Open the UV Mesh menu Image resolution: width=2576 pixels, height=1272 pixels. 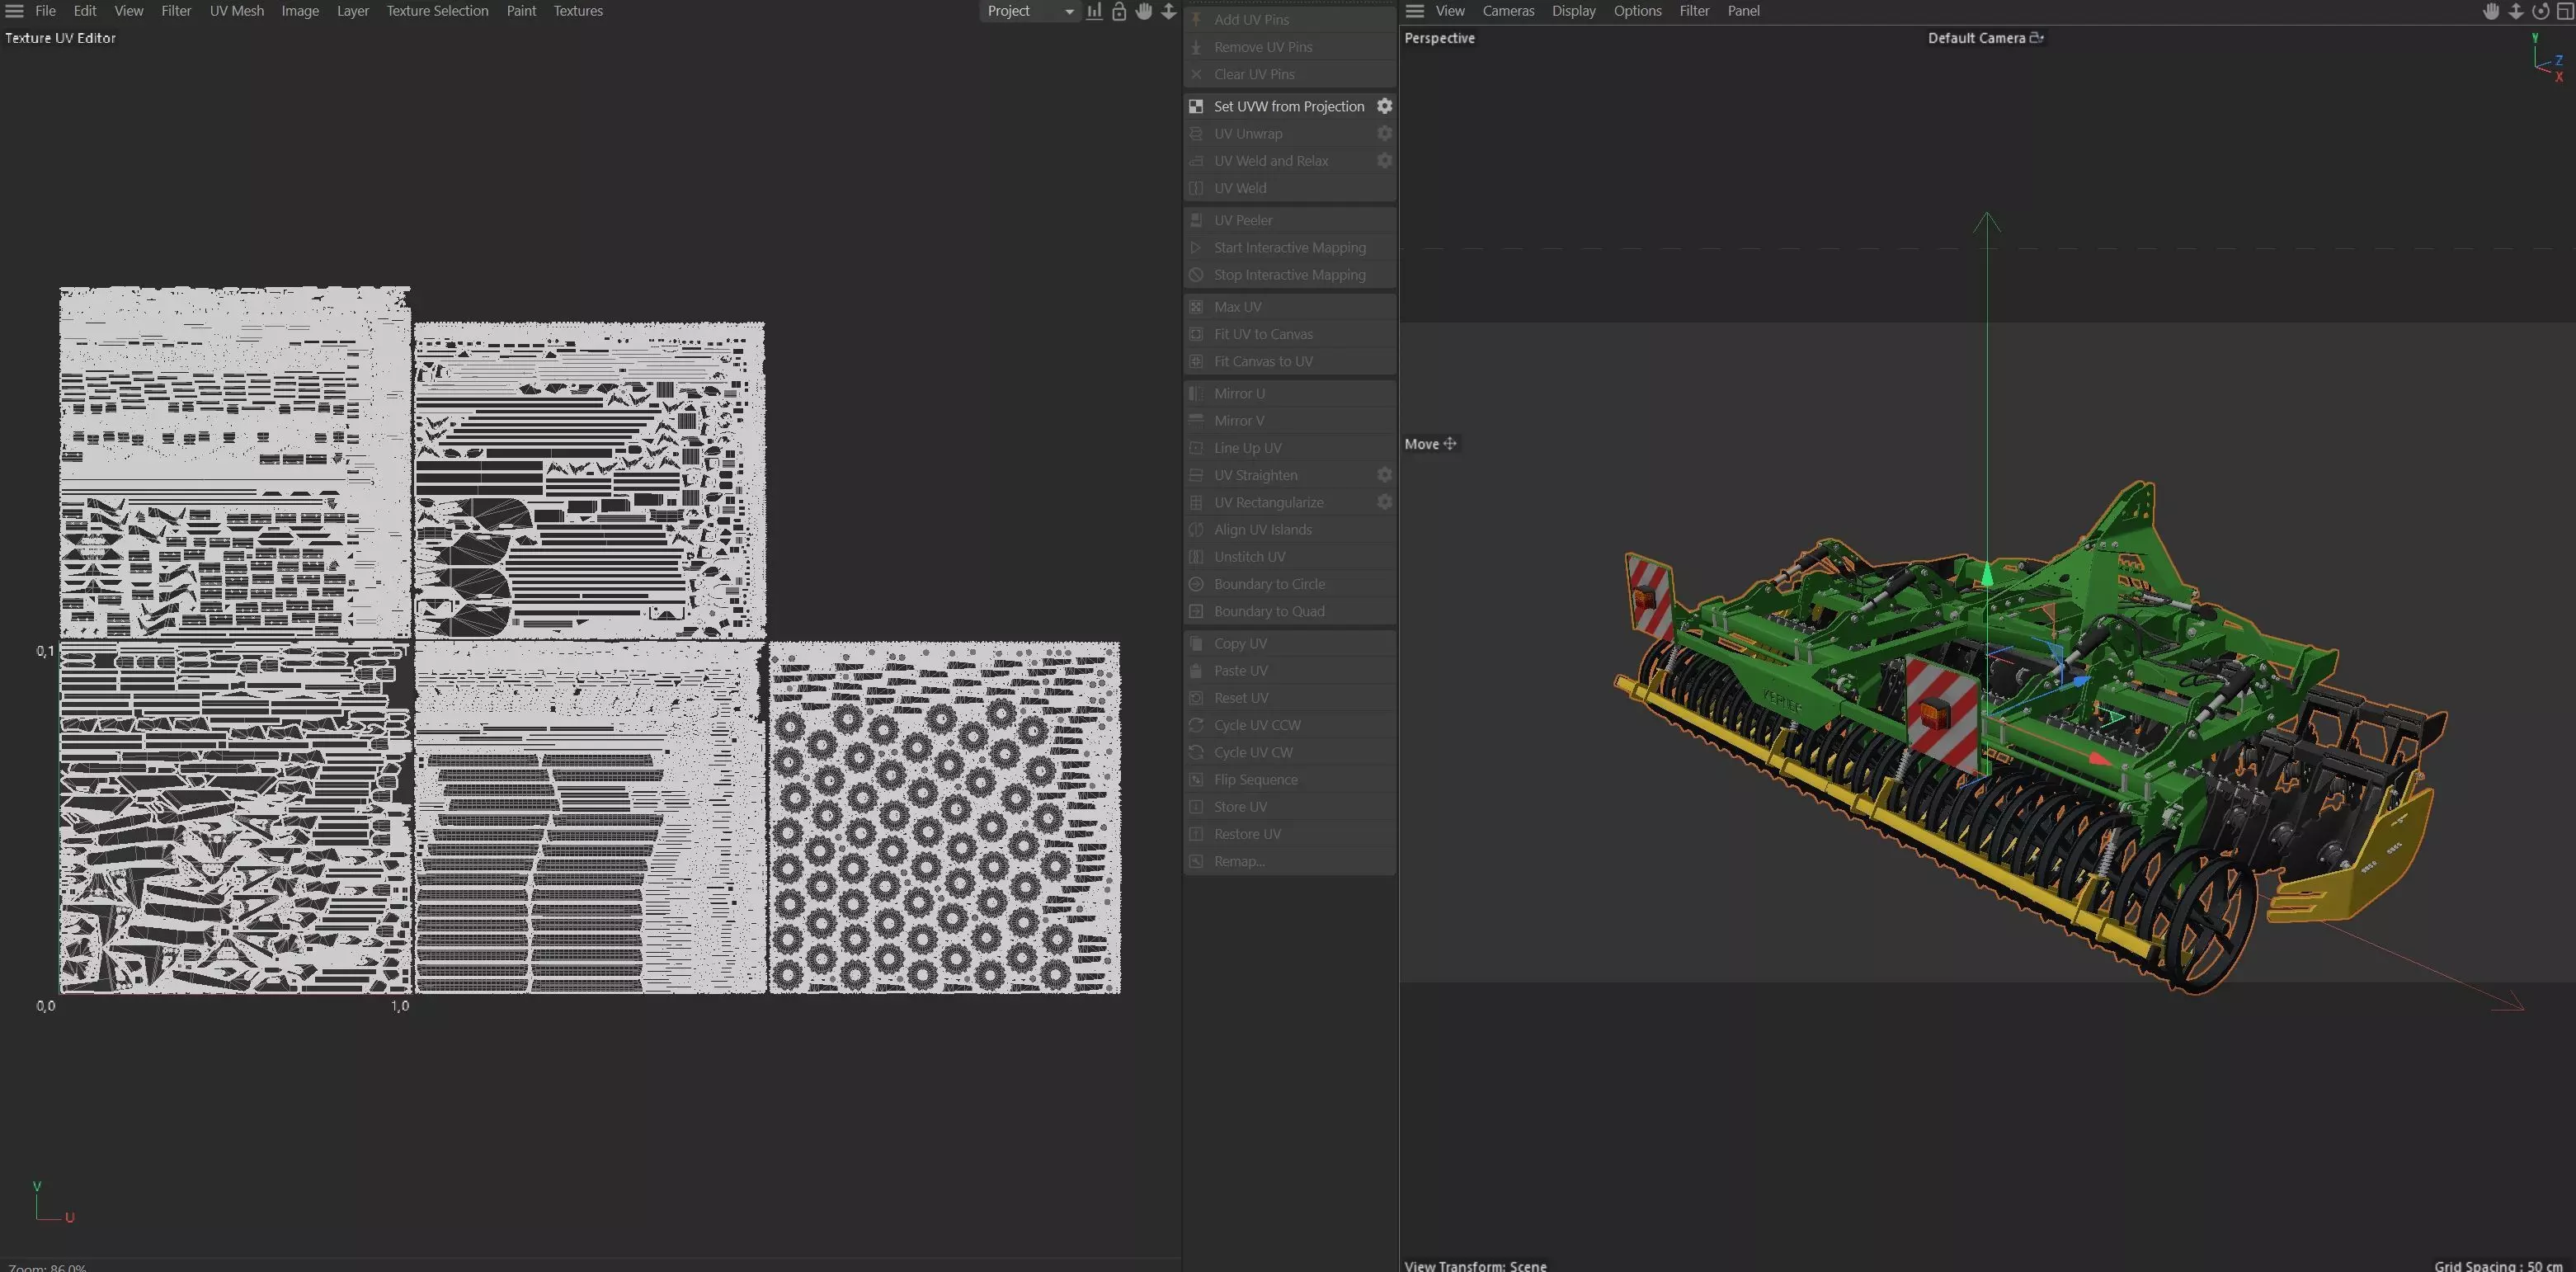pos(236,11)
